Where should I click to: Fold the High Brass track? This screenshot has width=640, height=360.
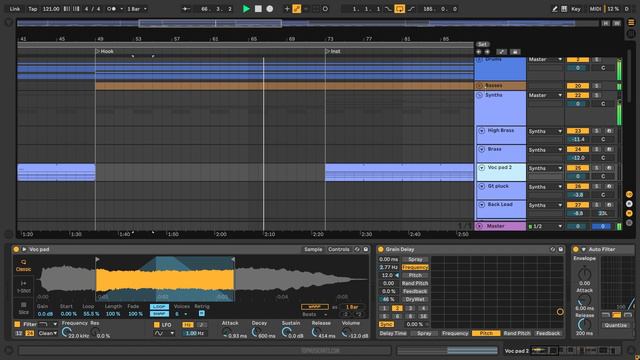[482, 131]
